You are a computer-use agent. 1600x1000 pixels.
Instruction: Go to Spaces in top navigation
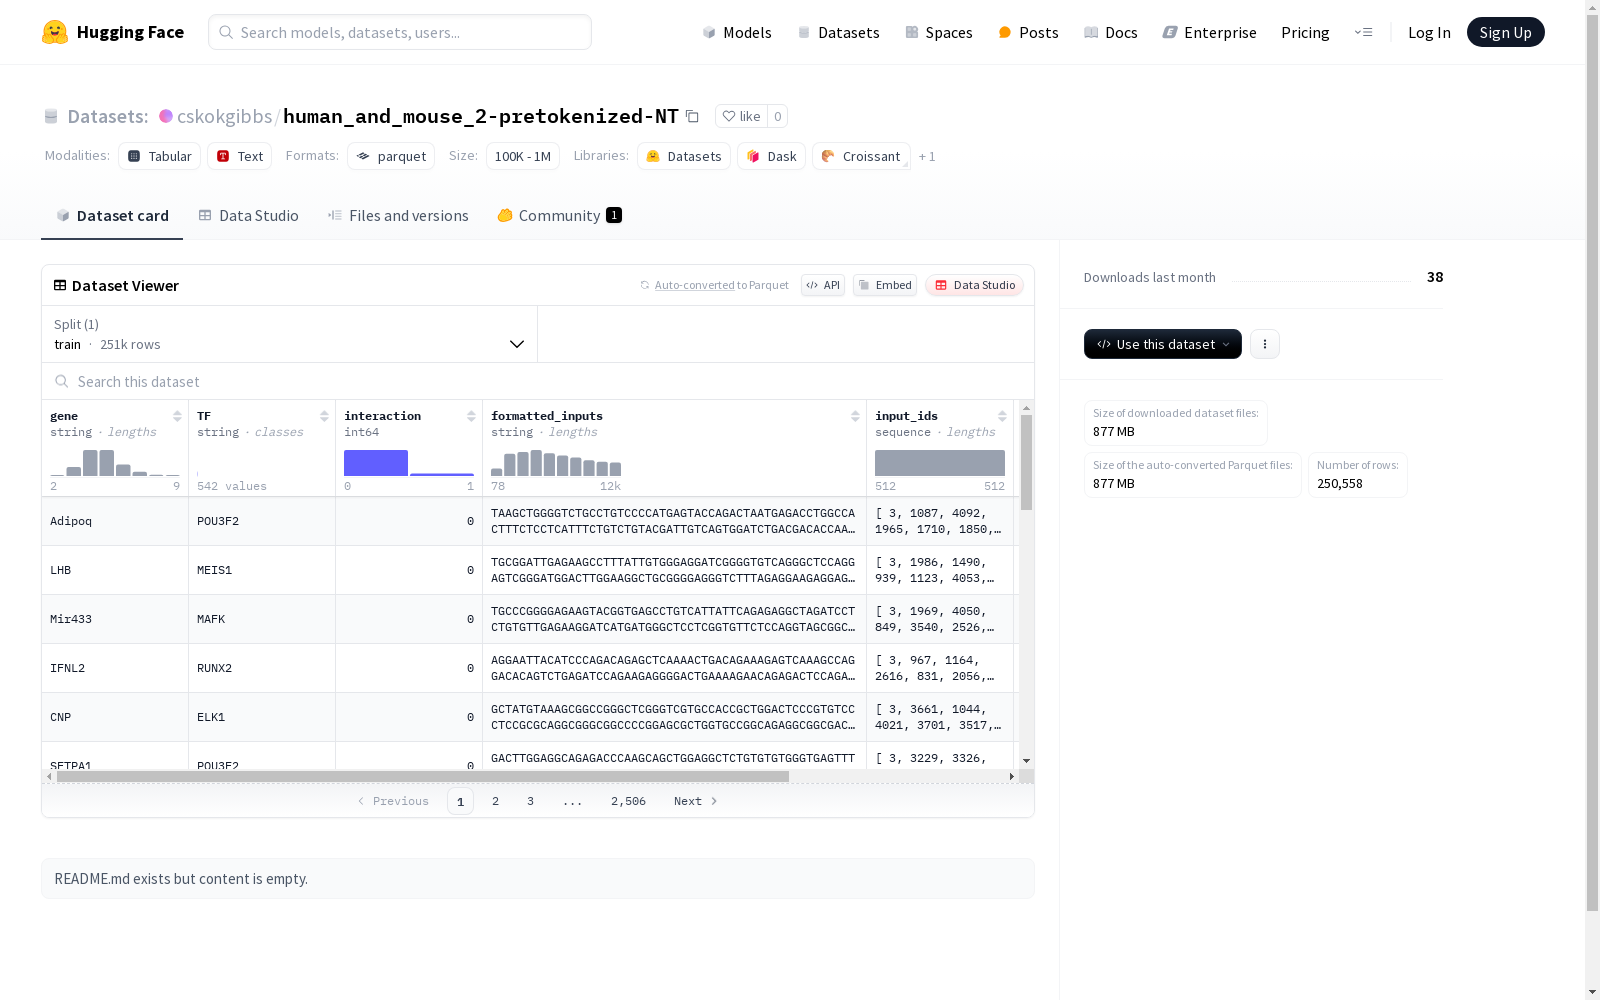(939, 32)
